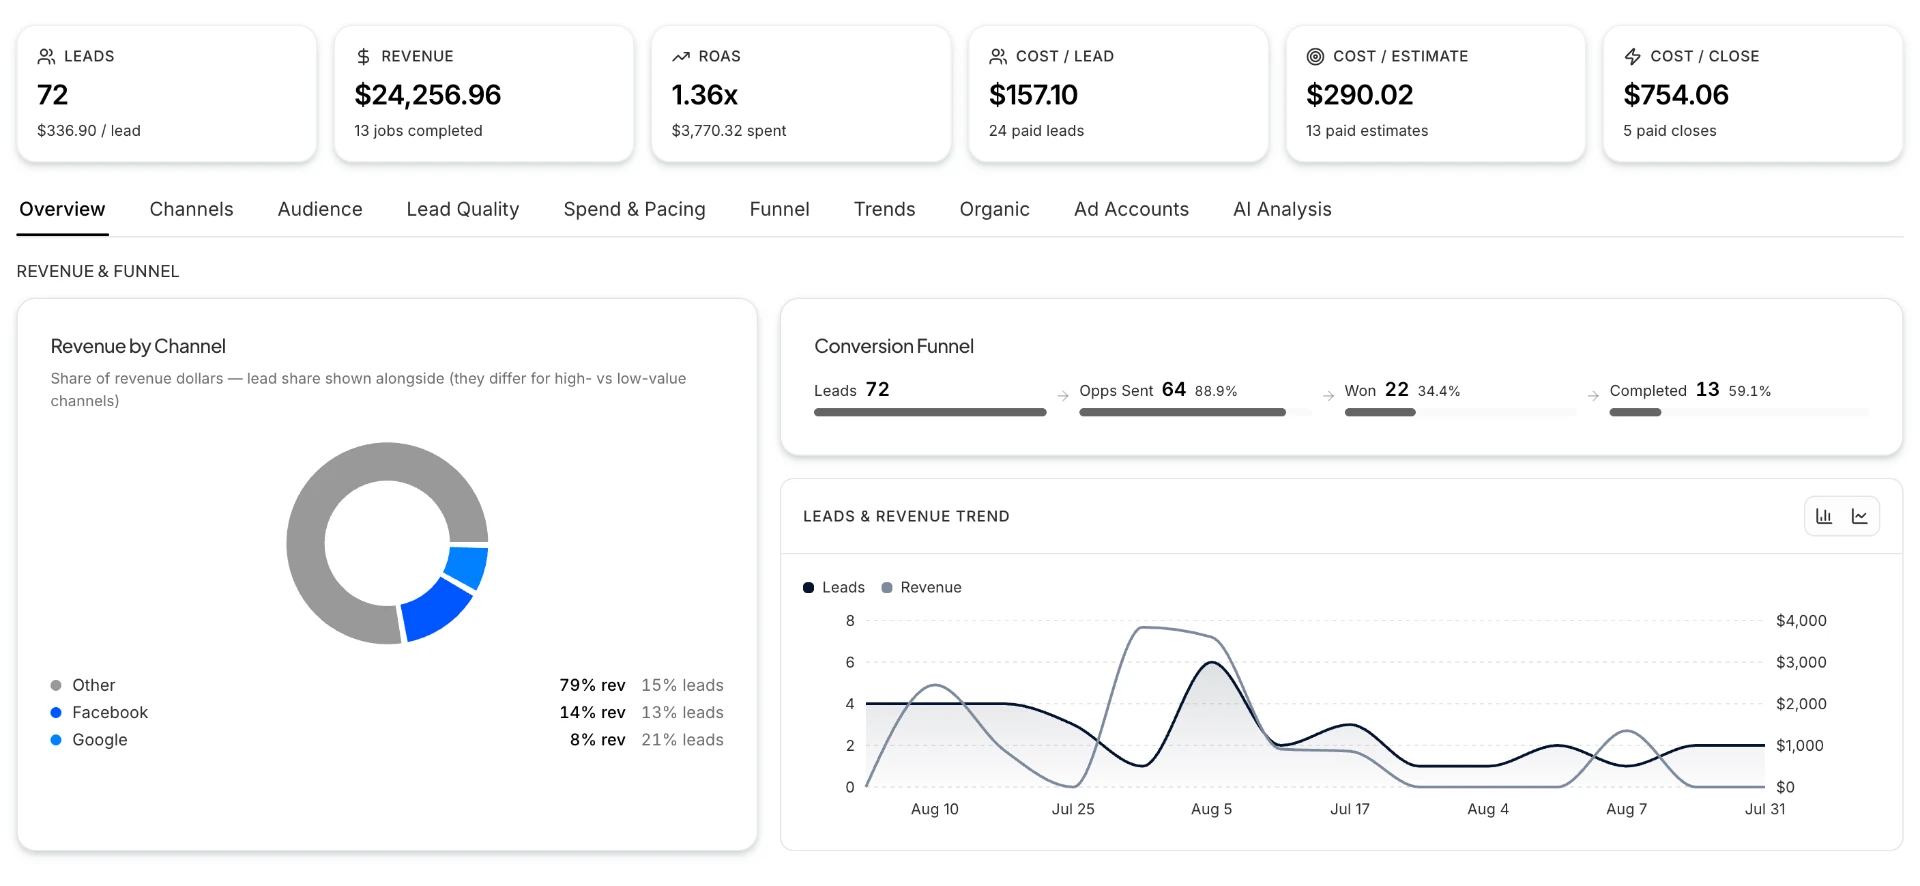This screenshot has height=886, width=1920.
Task: Click the Won 34.4% conversion rate
Action: [1439, 391]
